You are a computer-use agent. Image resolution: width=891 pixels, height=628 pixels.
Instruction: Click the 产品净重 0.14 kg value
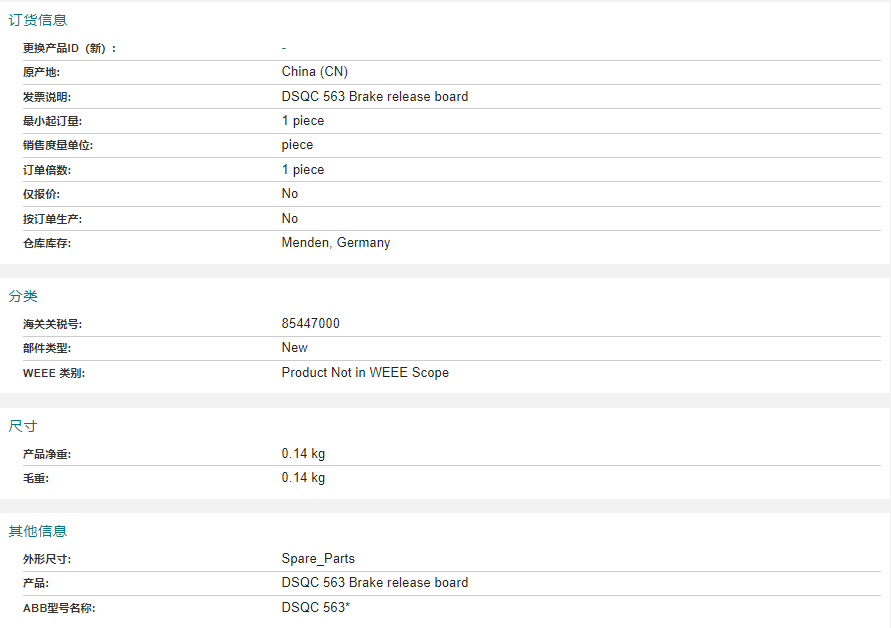[303, 454]
